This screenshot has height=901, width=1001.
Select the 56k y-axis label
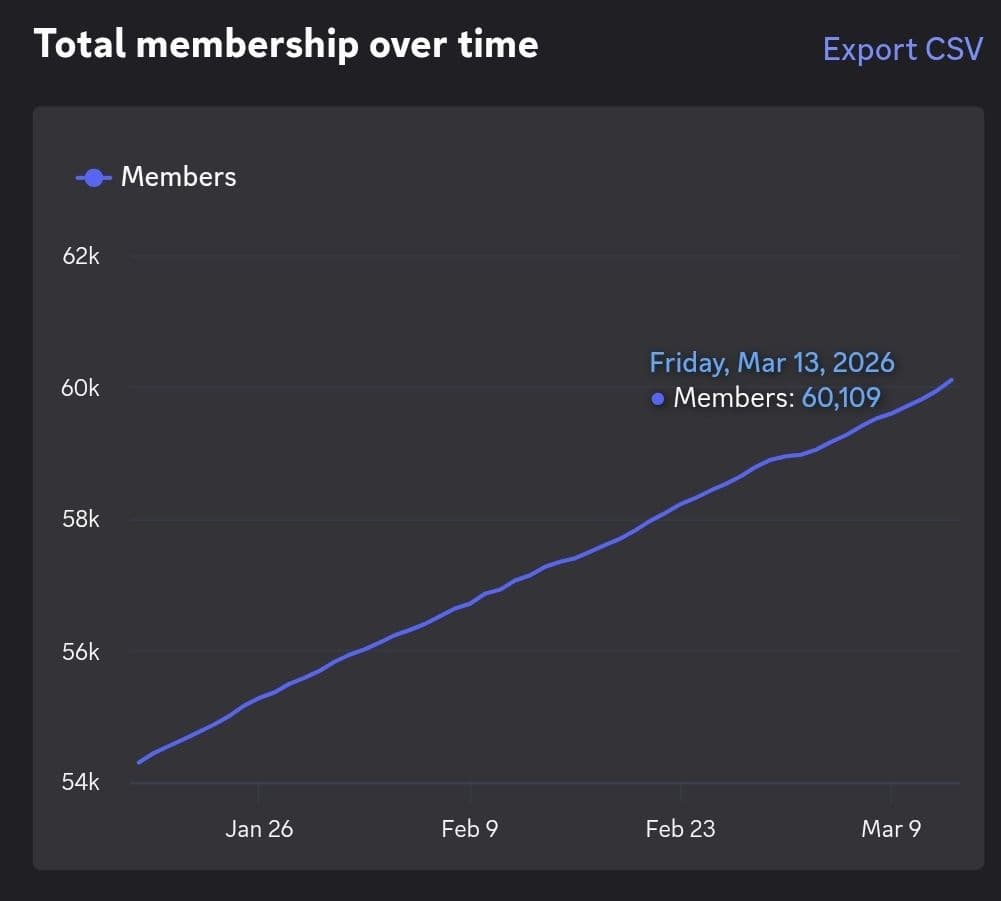(81, 651)
